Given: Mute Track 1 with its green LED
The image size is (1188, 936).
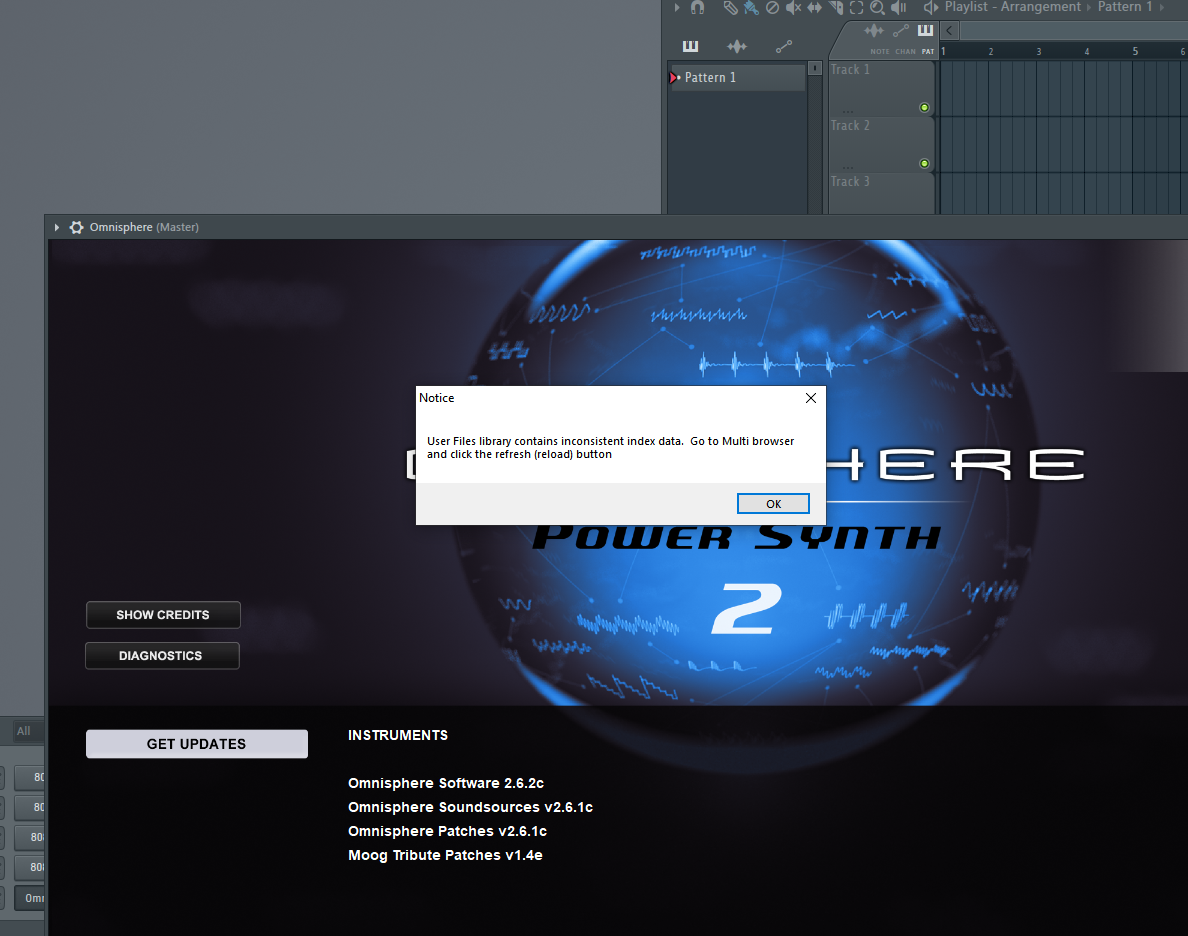Looking at the screenshot, I should (x=924, y=107).
